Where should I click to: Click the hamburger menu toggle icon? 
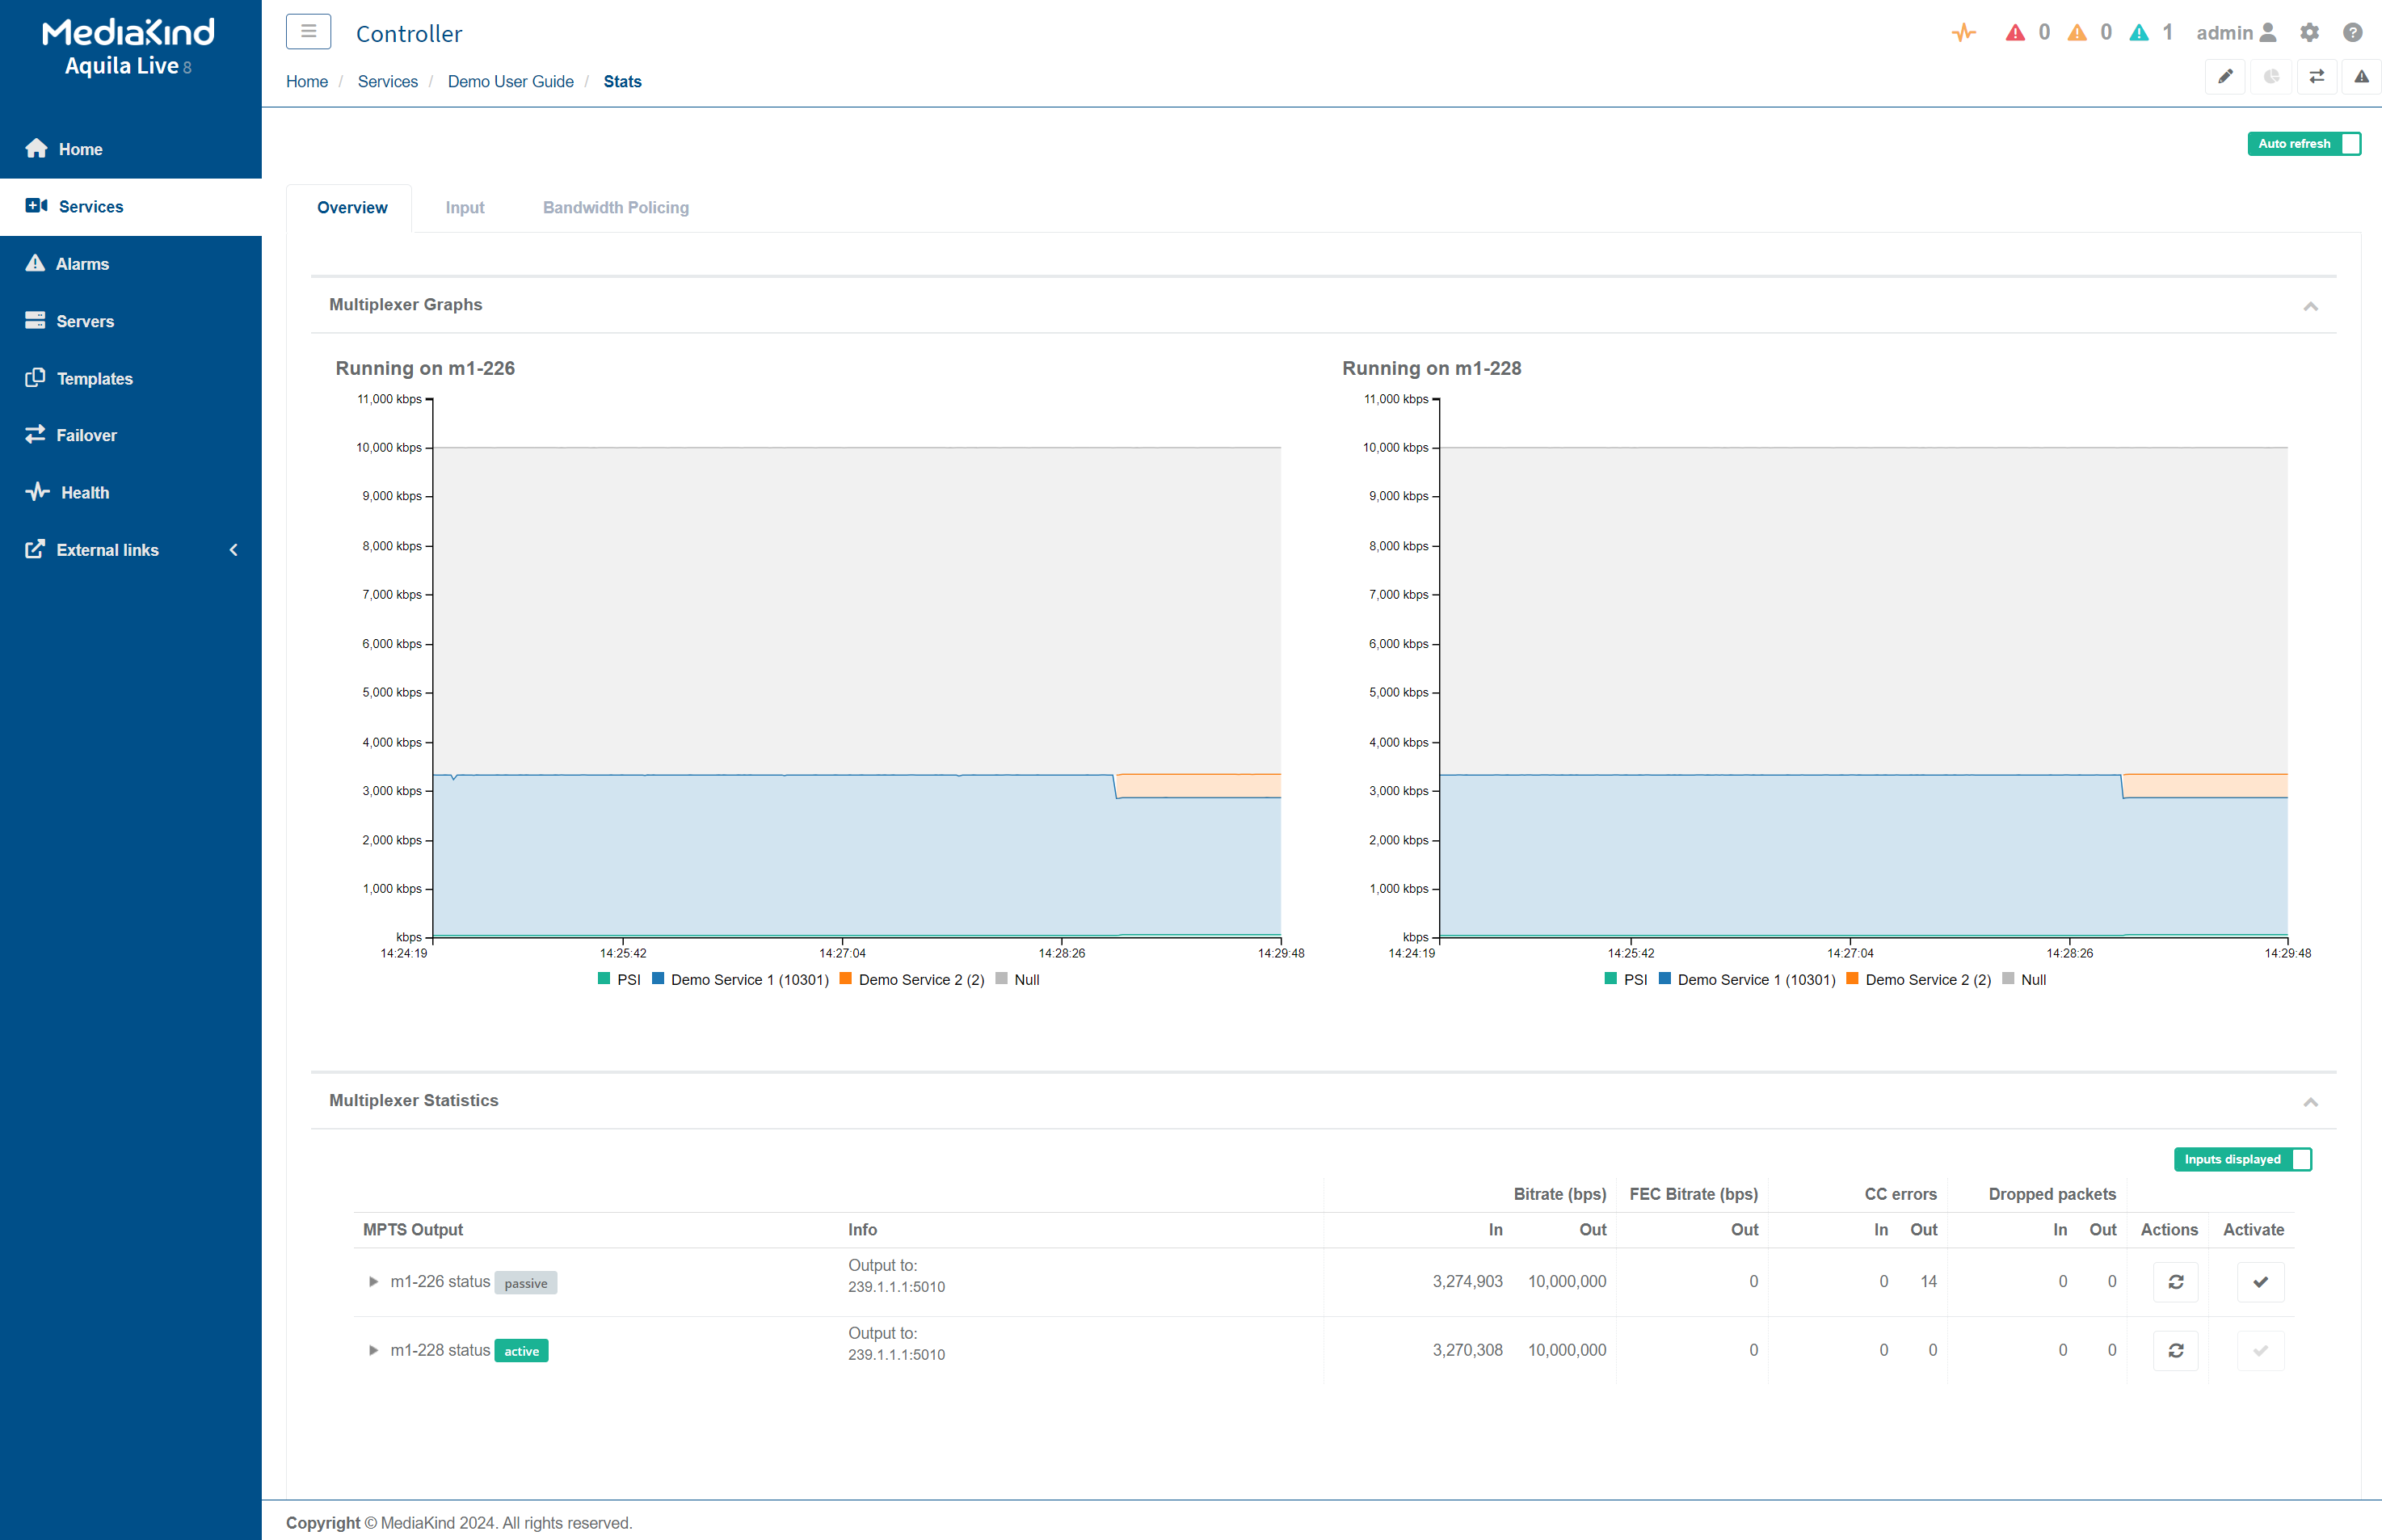(308, 32)
